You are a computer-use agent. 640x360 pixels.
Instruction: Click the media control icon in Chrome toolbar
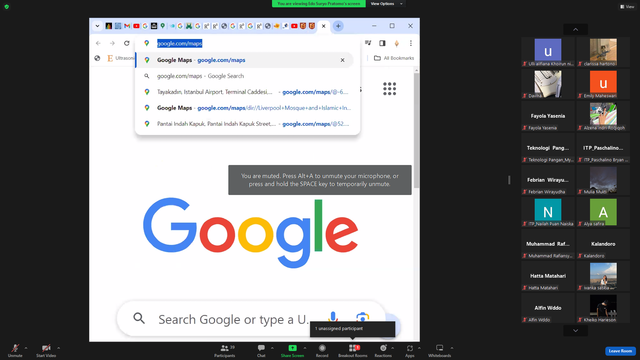click(x=368, y=43)
